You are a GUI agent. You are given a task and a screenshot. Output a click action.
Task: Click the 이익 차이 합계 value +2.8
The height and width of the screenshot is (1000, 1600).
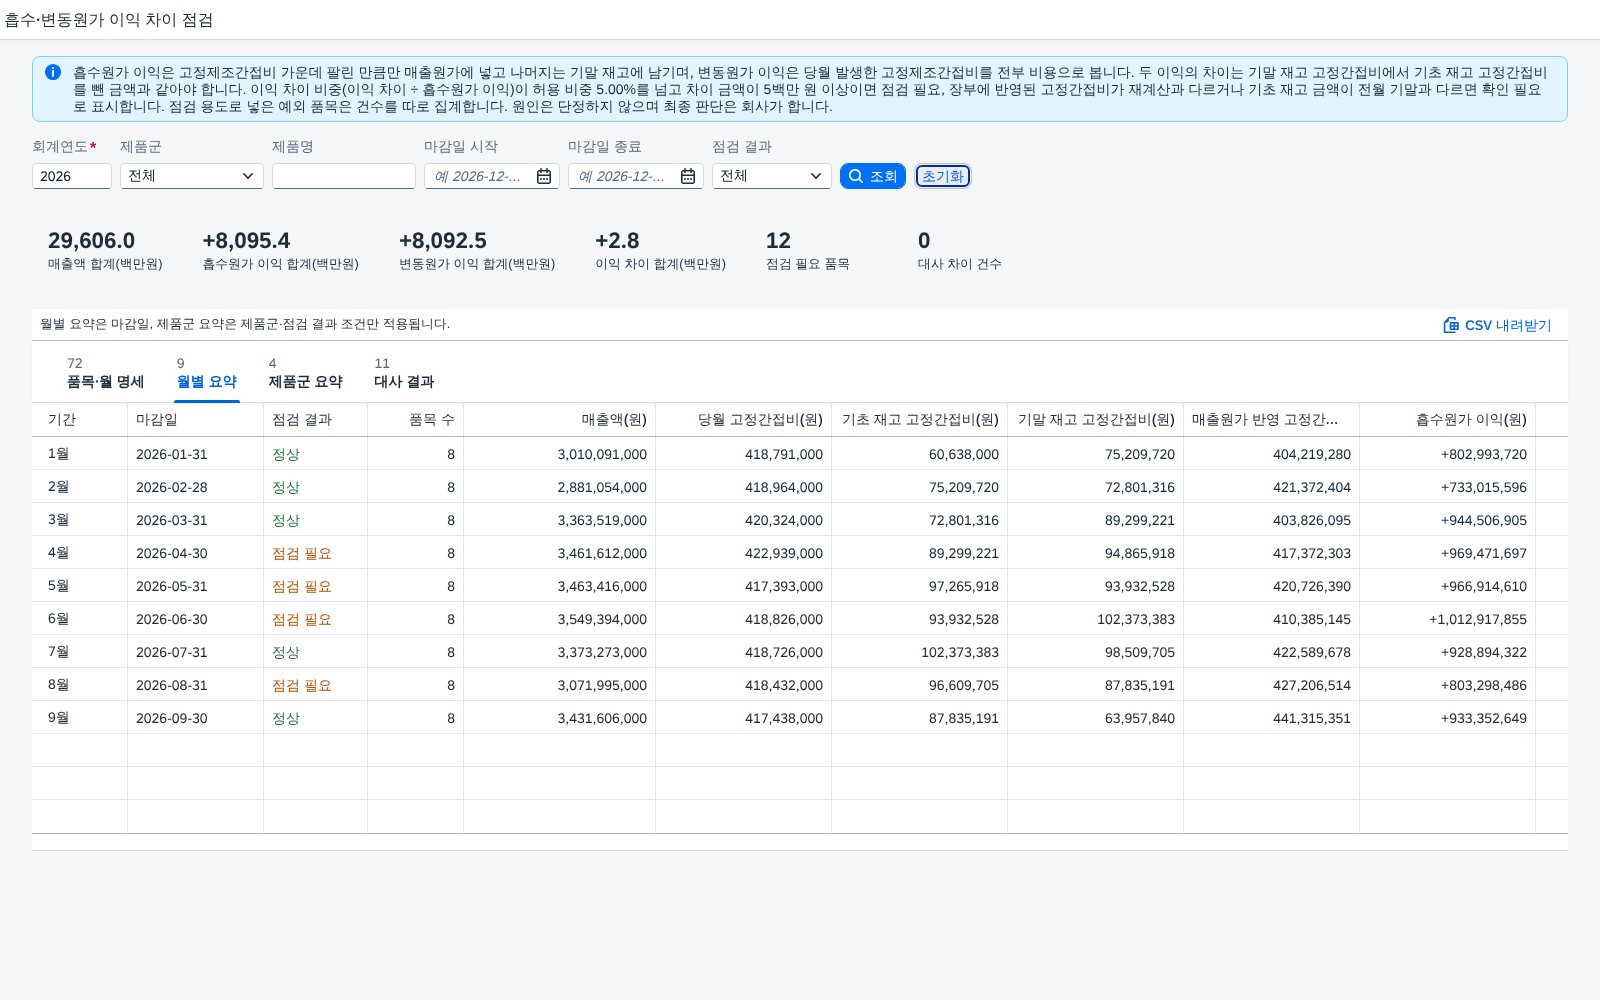[617, 241]
